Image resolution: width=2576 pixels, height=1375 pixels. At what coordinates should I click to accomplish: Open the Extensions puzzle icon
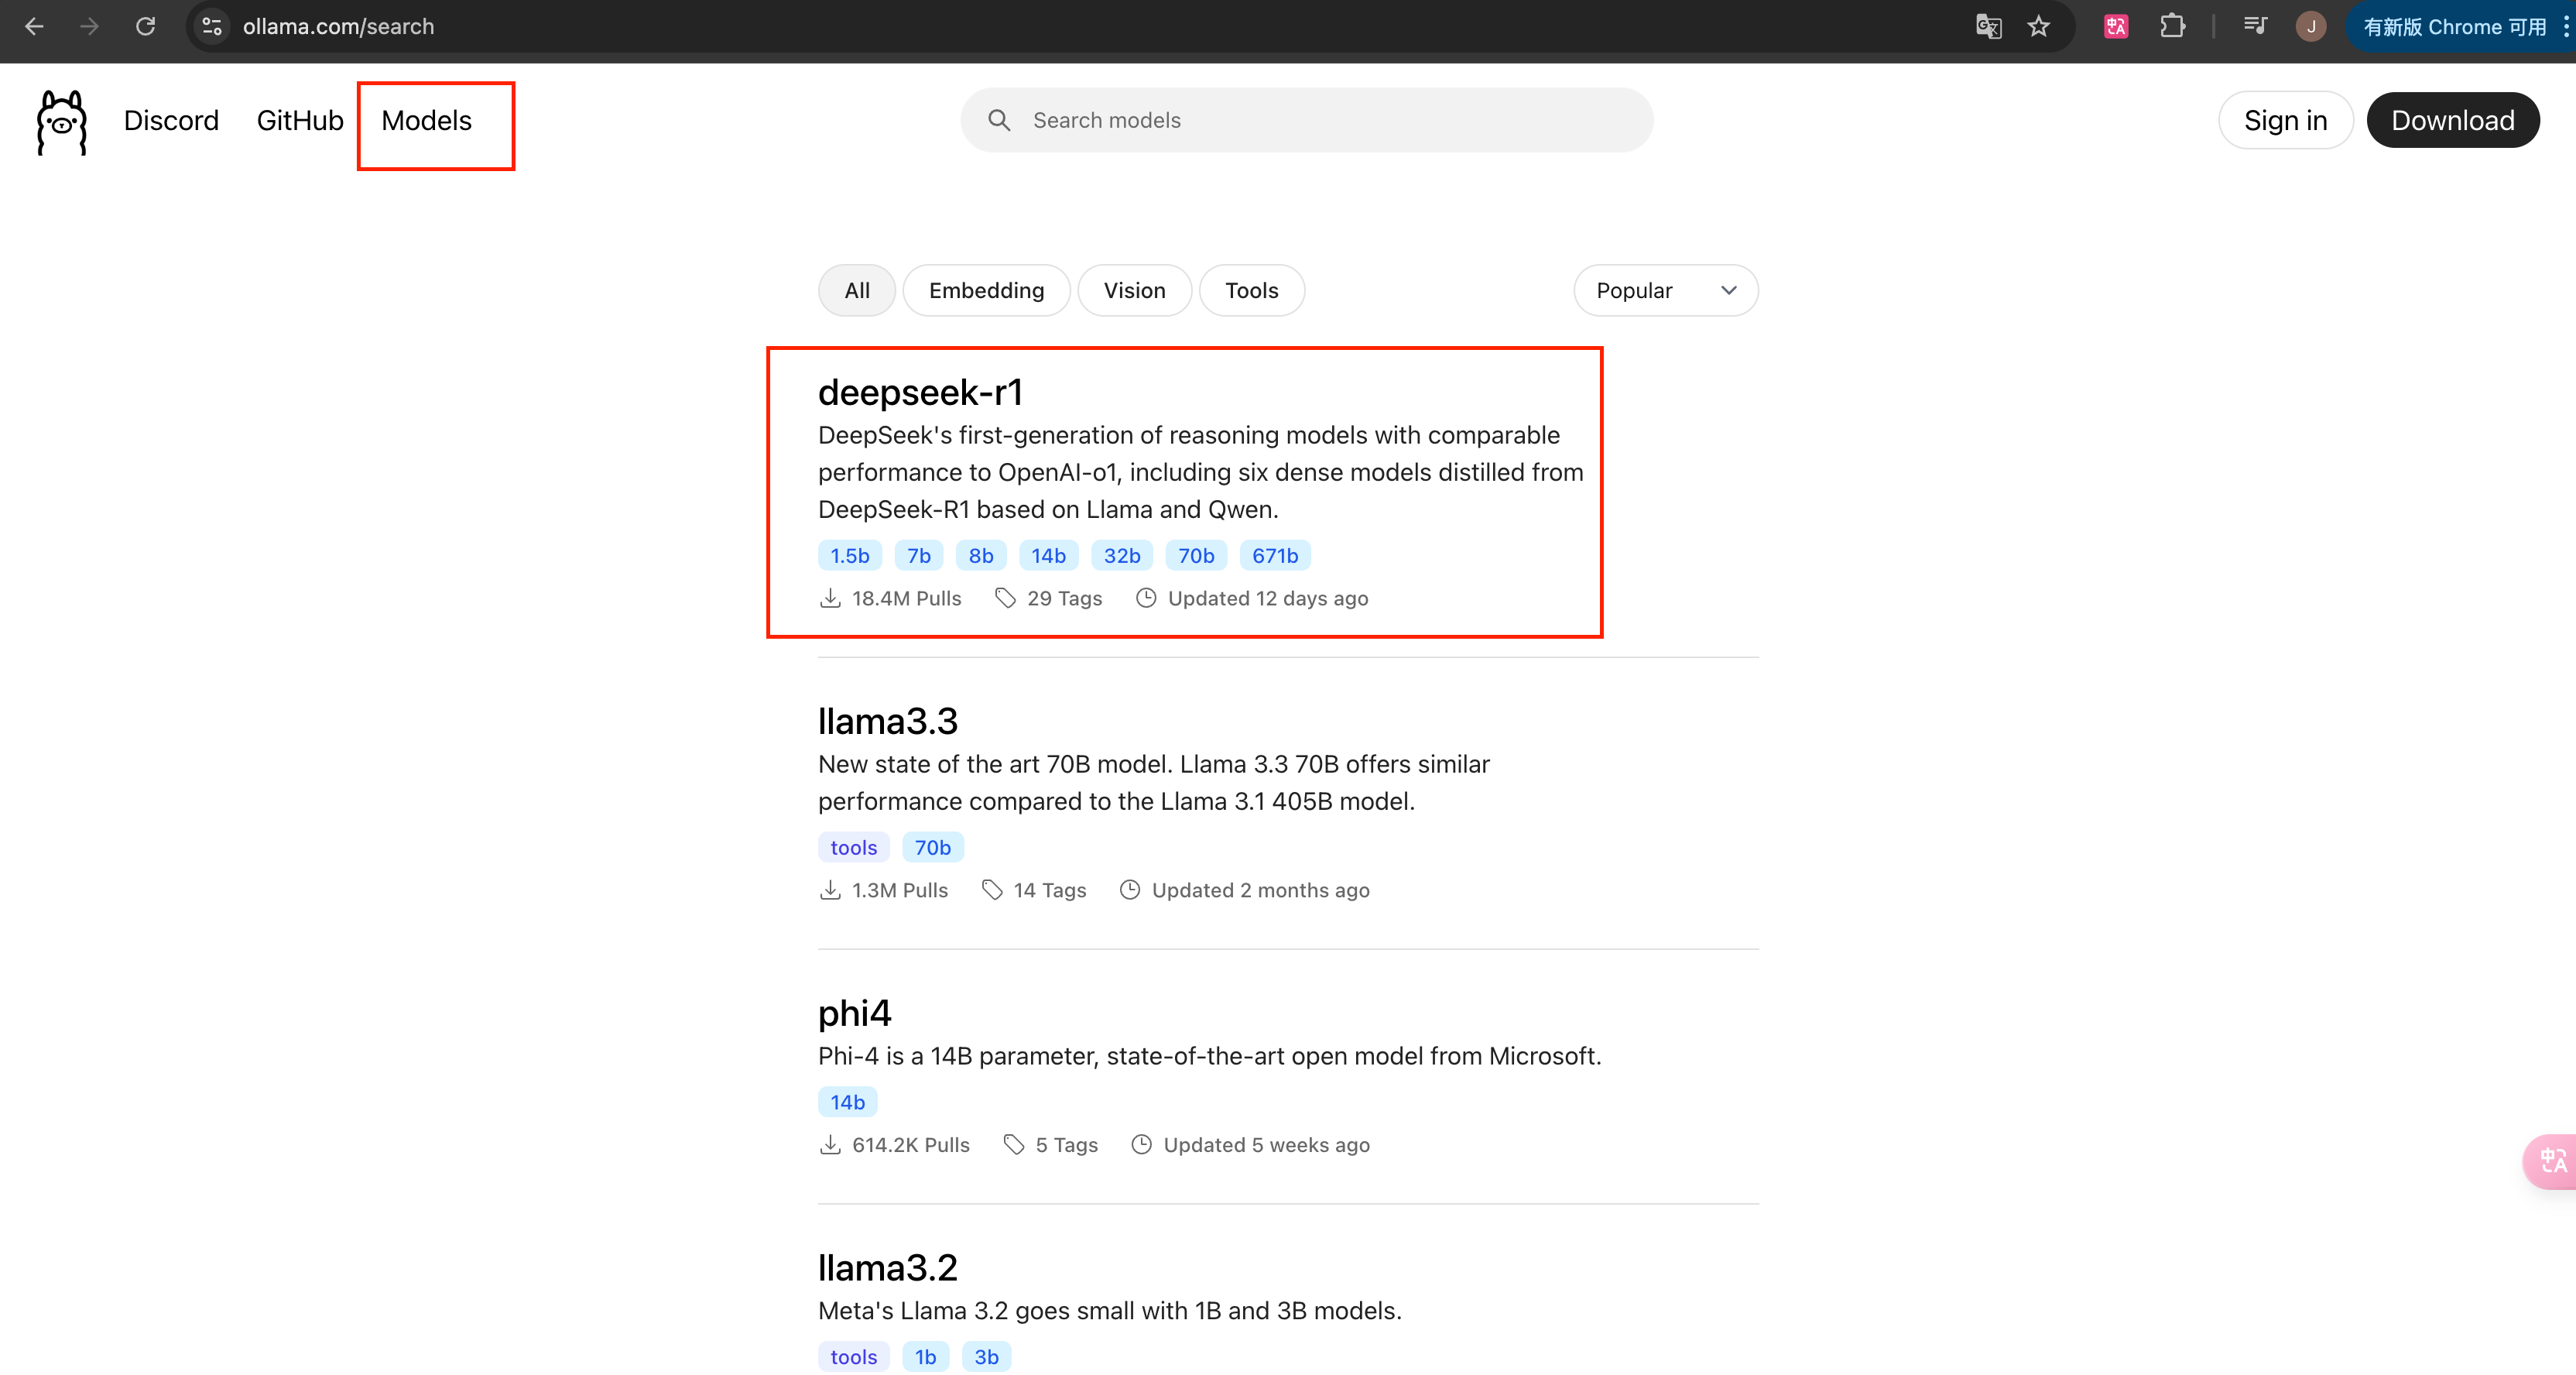point(2172,26)
